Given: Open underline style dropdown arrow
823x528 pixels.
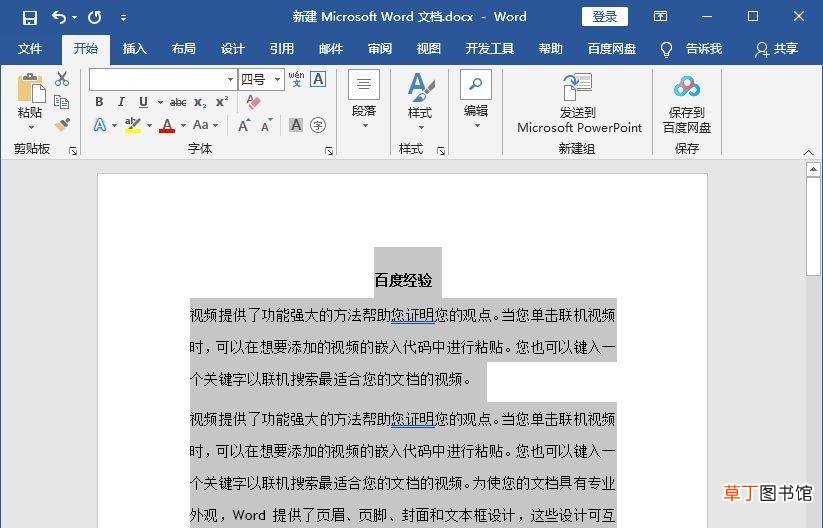Looking at the screenshot, I should [160, 102].
